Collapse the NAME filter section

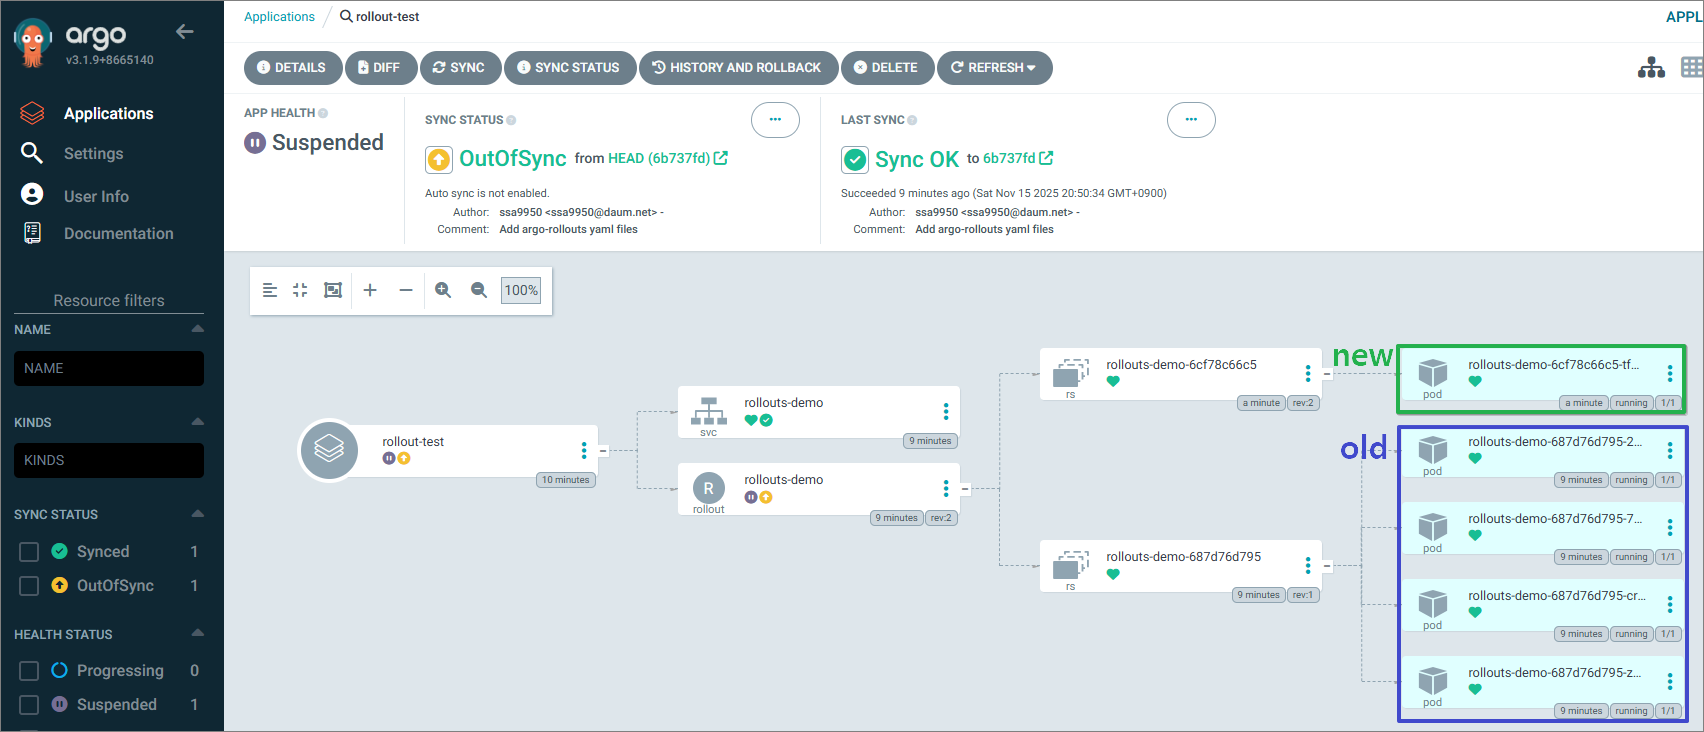pyautogui.click(x=197, y=329)
